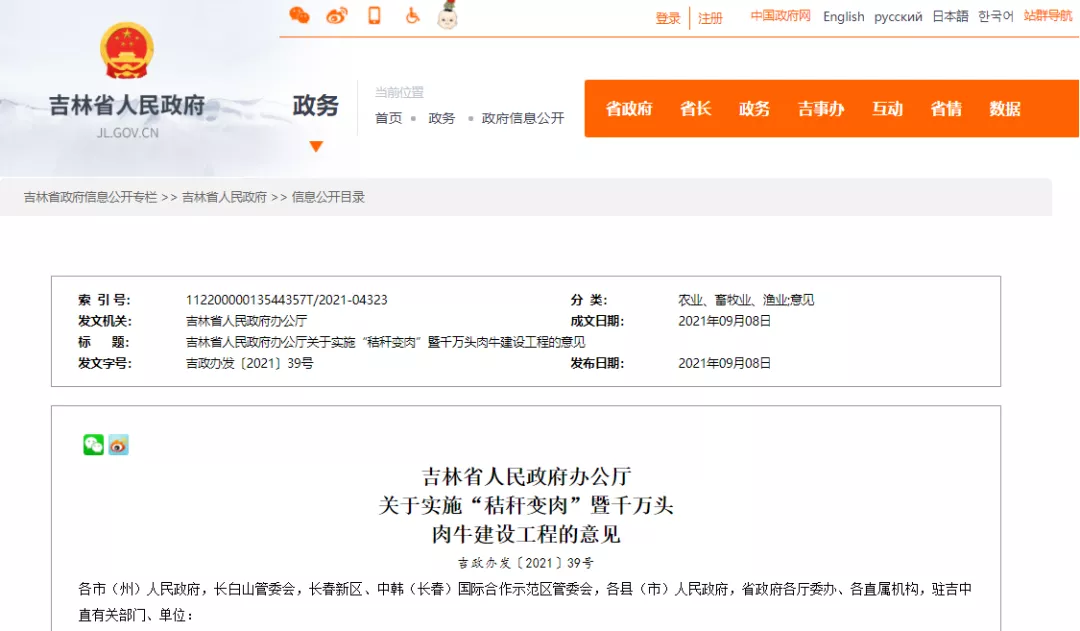The width and height of the screenshot is (1080, 631).
Task: Open 吉事办 in orange navigation bar
Action: tap(821, 109)
